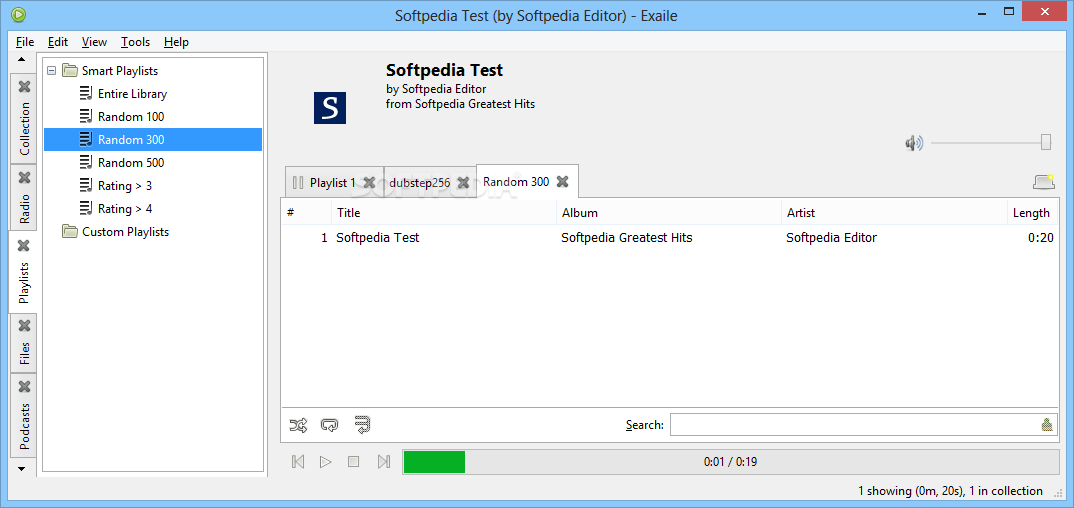Close the Podcasts side panel tab

click(25, 387)
